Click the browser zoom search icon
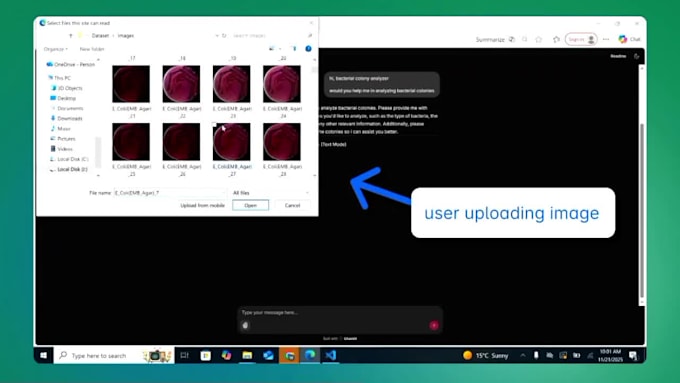680x383 pixels. coord(525,39)
